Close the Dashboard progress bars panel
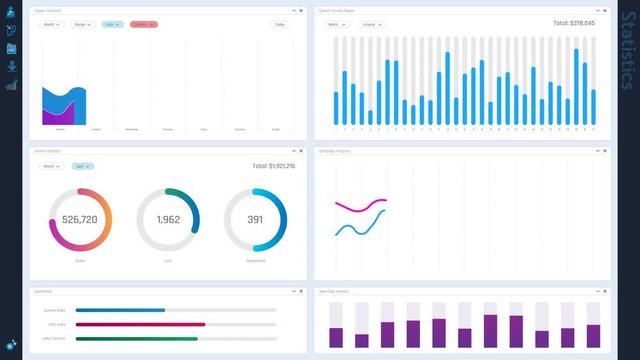640x360 pixels. pyautogui.click(x=301, y=291)
